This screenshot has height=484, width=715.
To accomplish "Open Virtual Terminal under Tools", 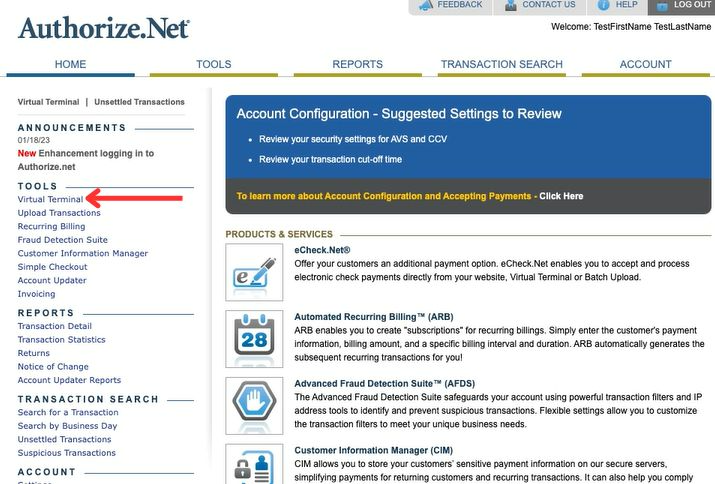I will [51, 199].
